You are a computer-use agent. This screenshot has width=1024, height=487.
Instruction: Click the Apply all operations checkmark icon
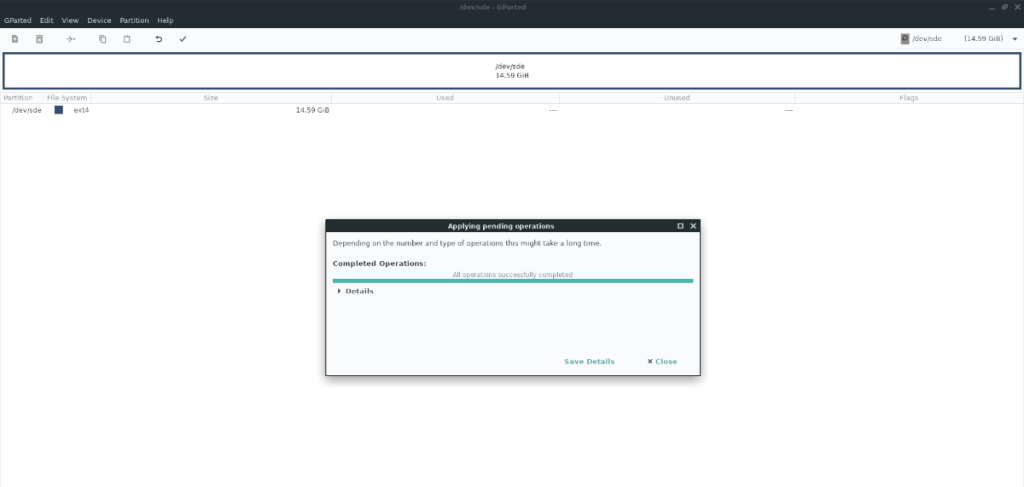(x=183, y=39)
